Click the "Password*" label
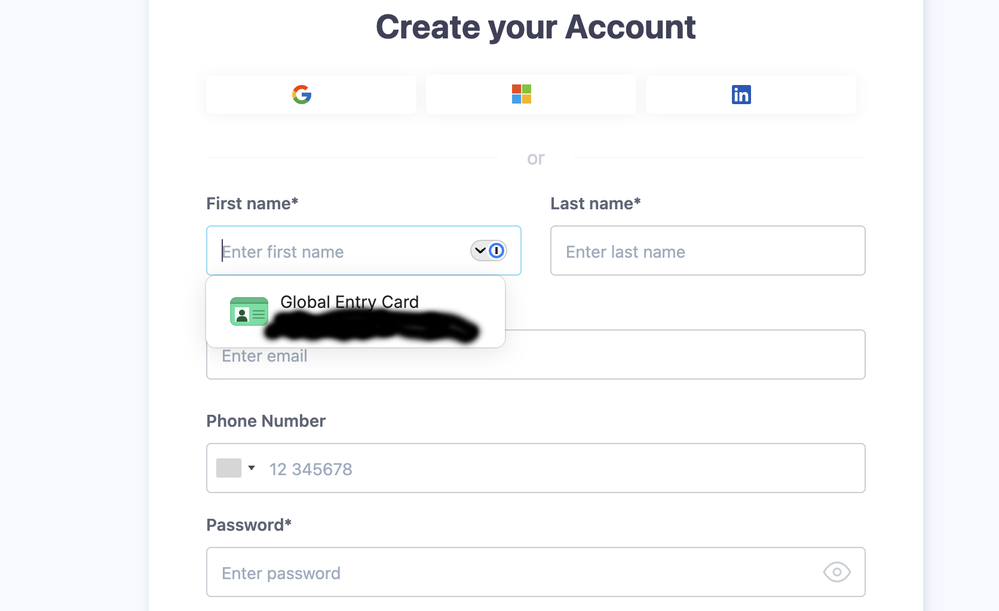The width and height of the screenshot is (999, 611). (x=249, y=525)
